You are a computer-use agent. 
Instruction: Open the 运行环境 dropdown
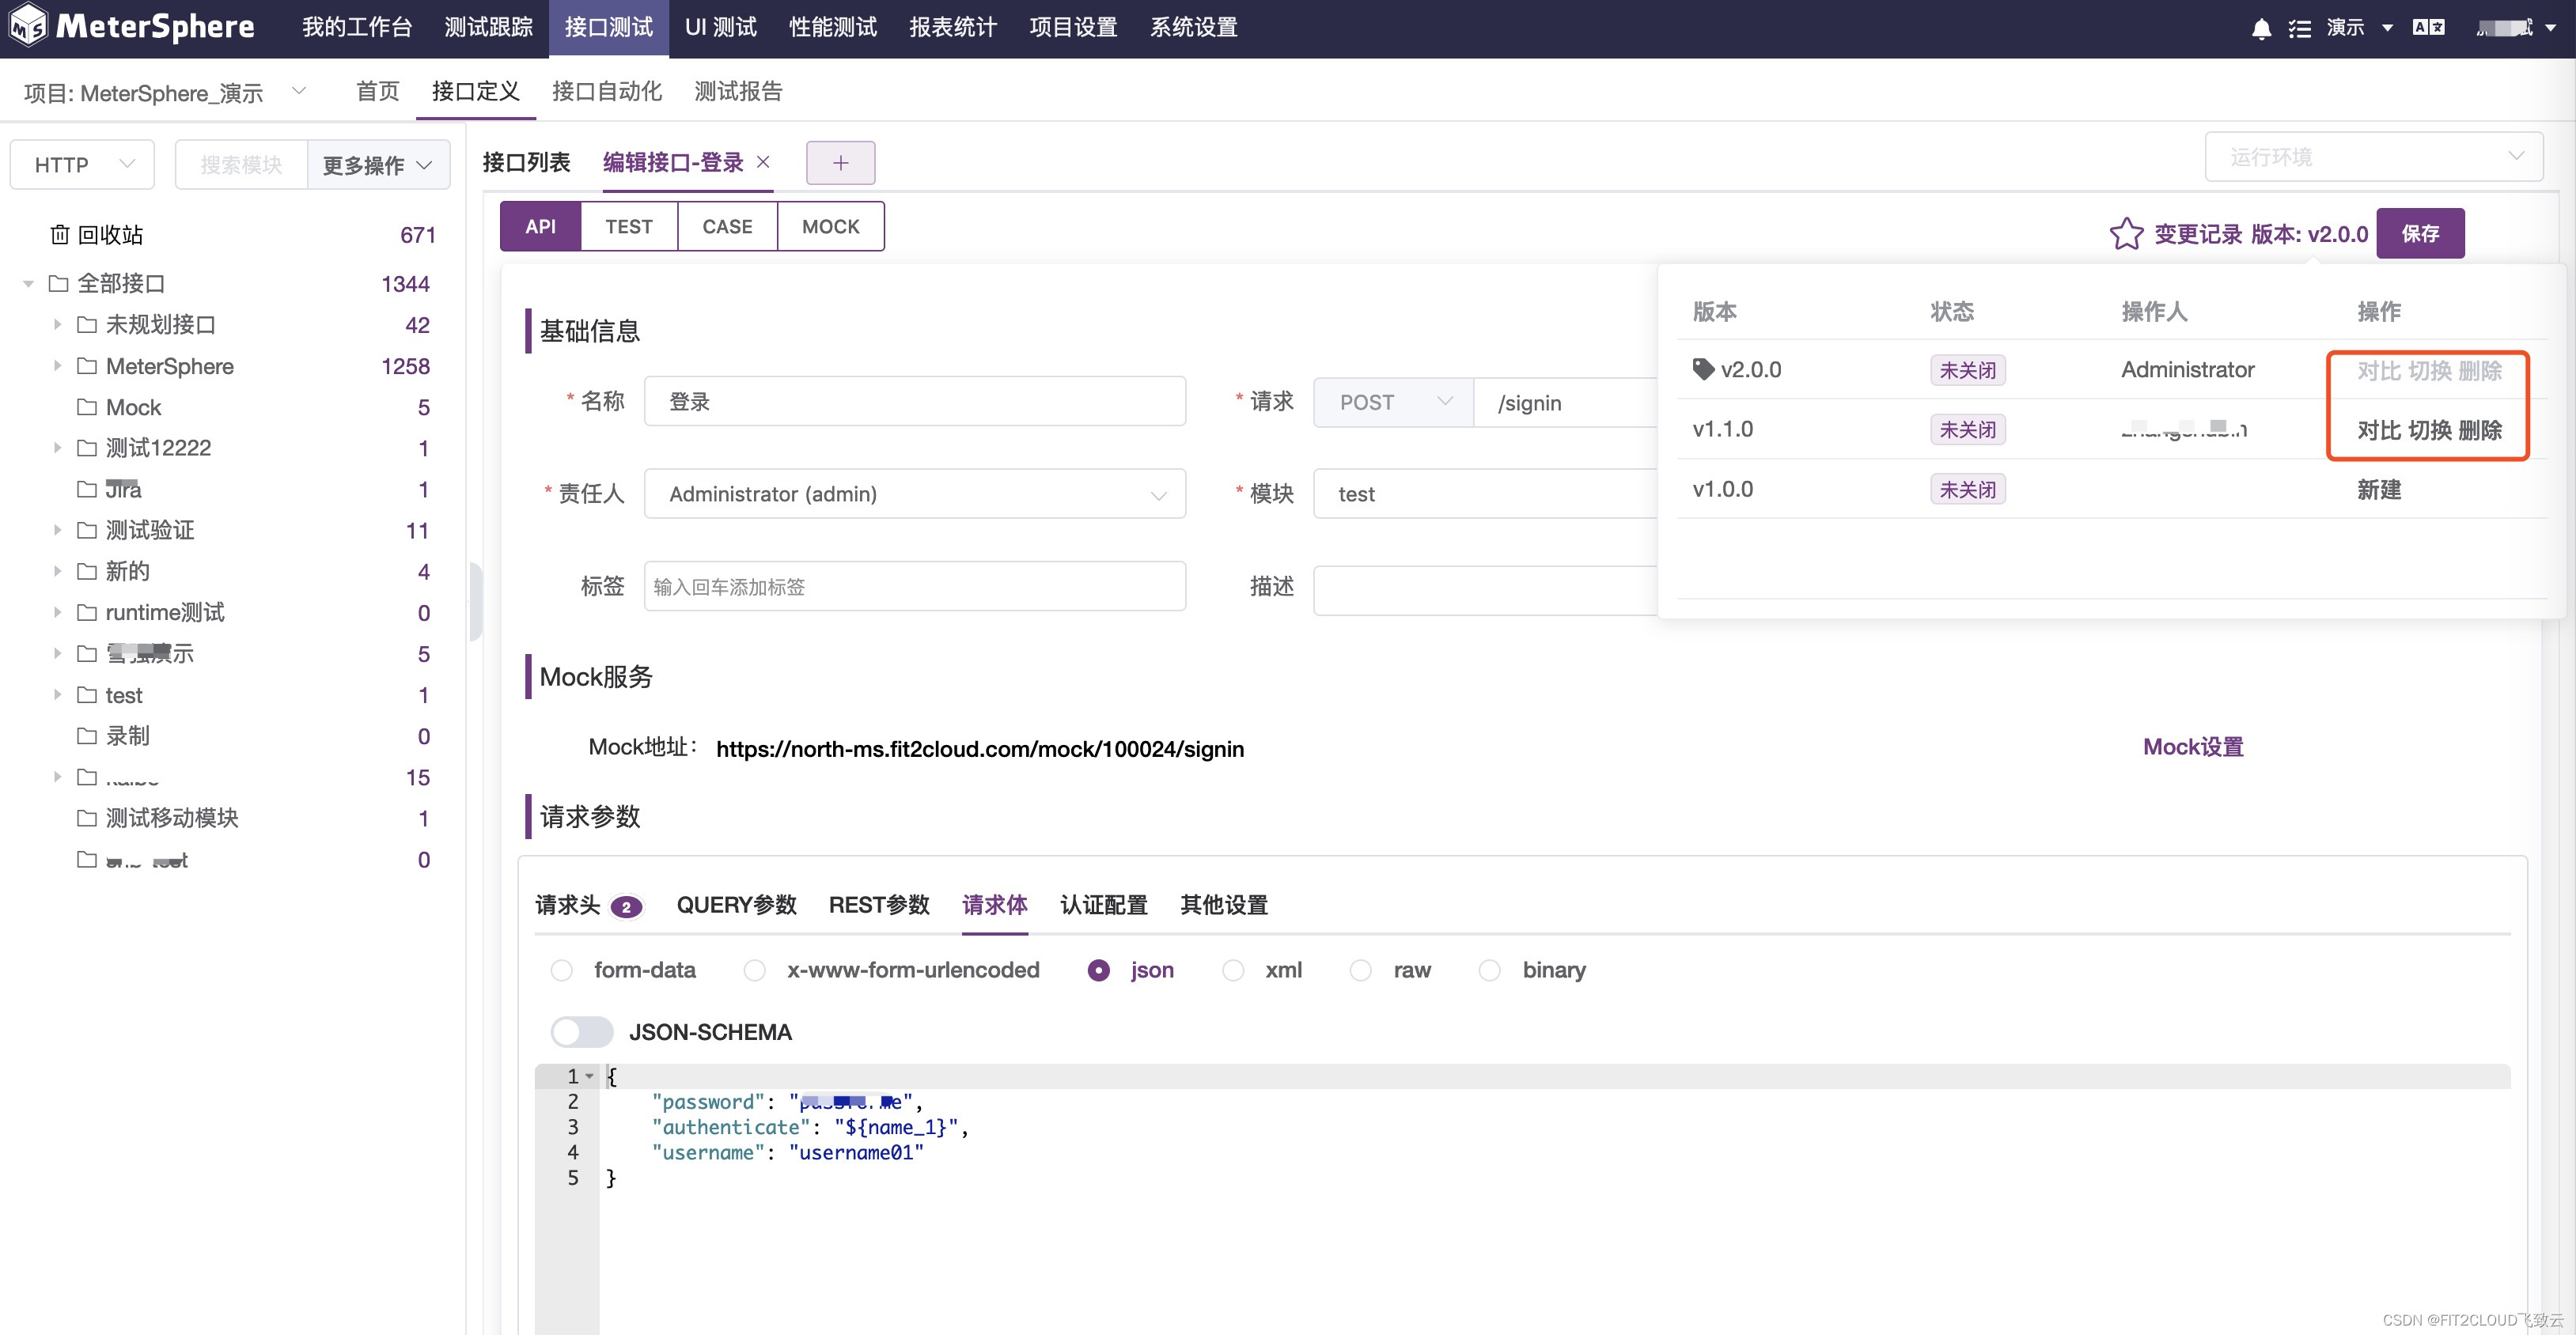[x=2373, y=156]
